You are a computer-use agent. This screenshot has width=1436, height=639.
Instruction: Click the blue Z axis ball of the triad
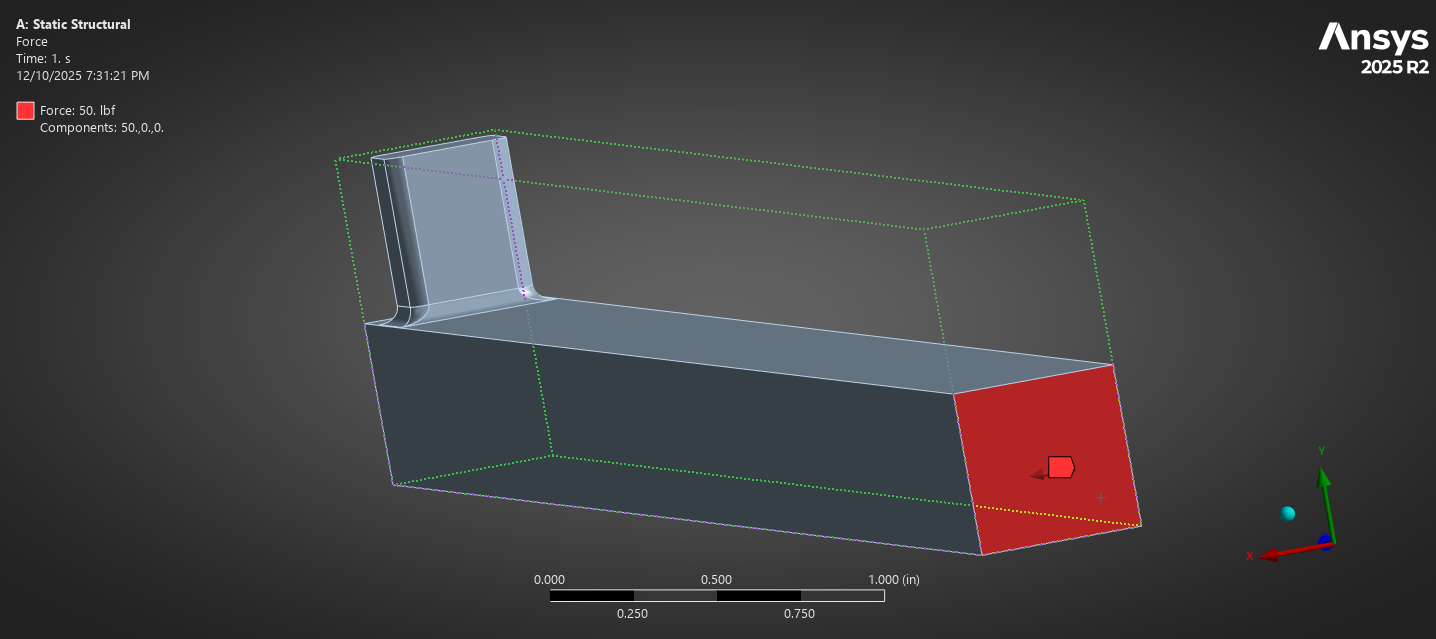[x=1325, y=541]
